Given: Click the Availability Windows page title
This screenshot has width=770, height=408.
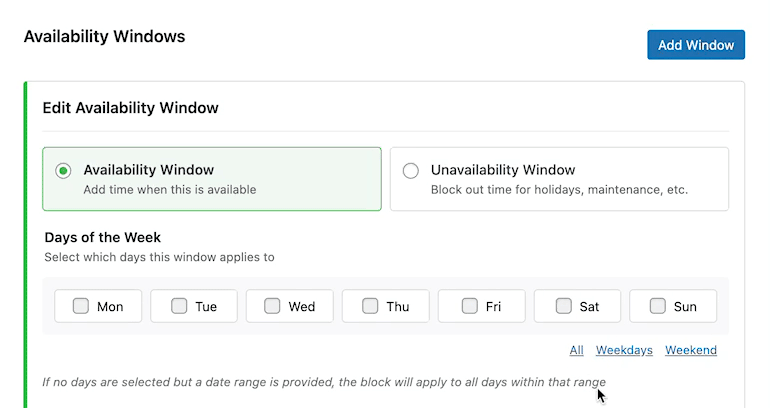Looking at the screenshot, I should coord(104,37).
